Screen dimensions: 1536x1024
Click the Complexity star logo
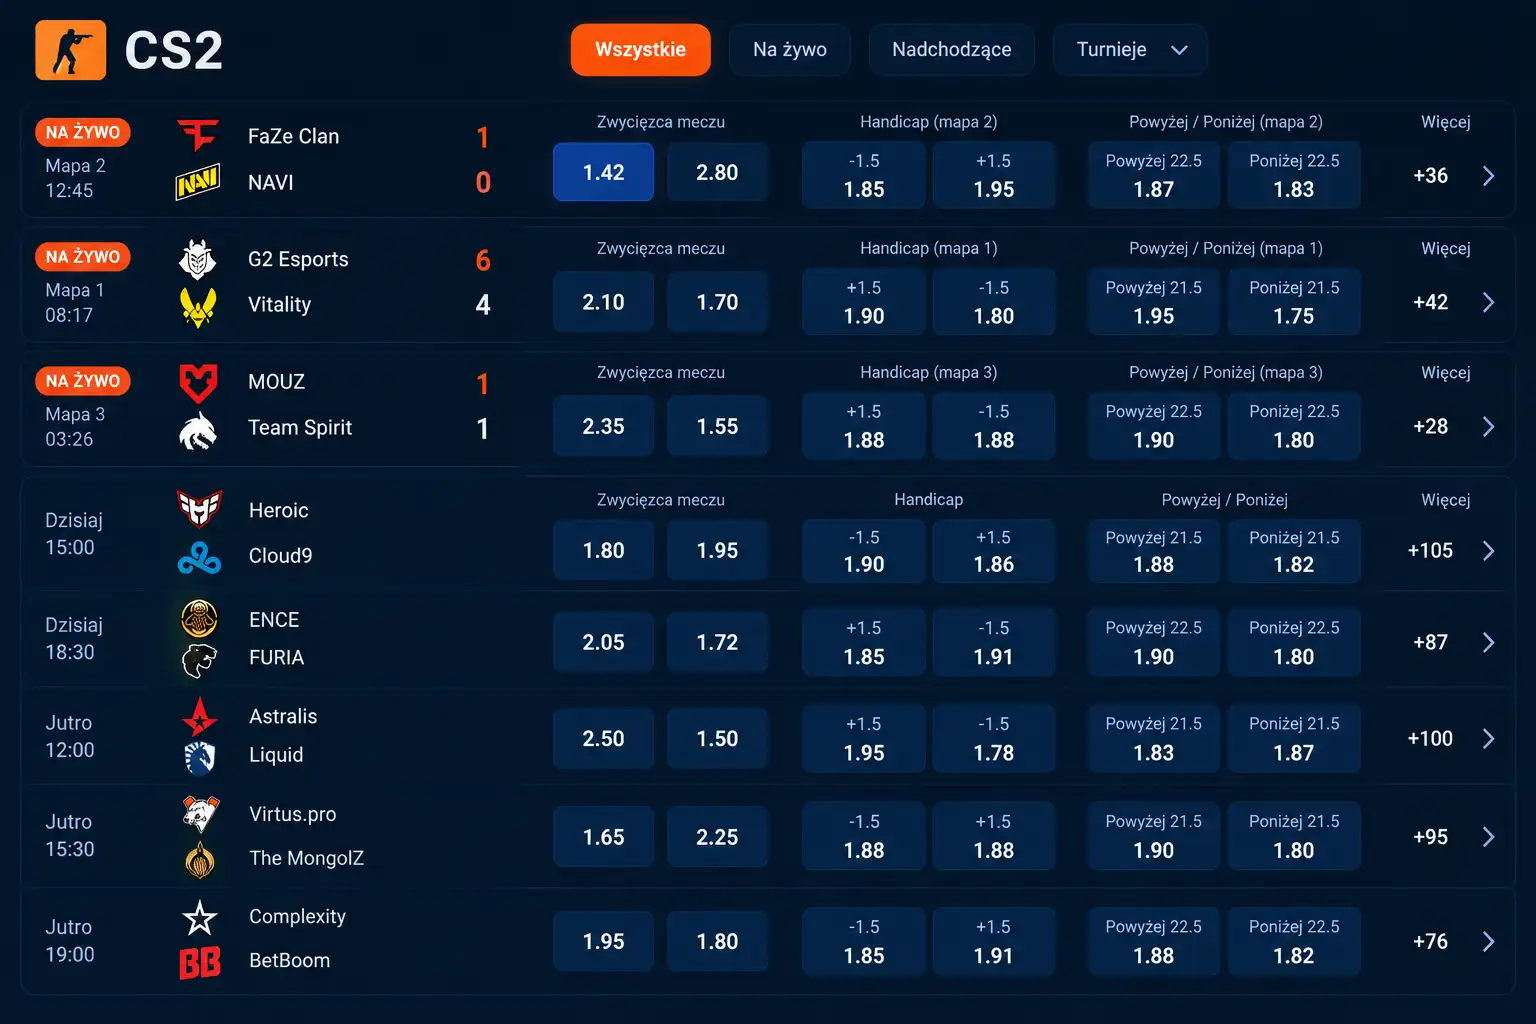tap(200, 917)
